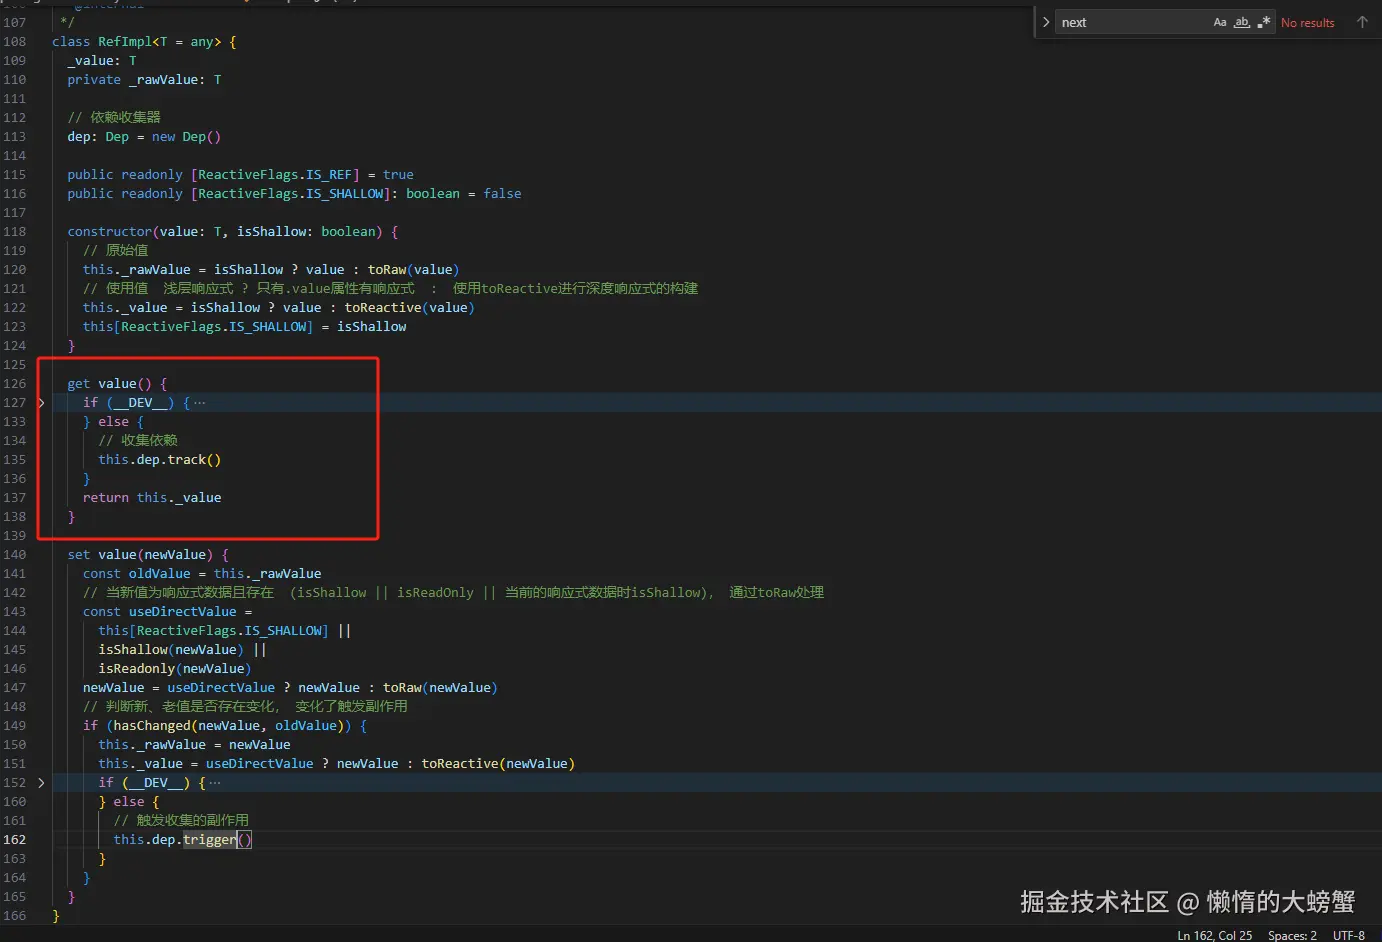The width and height of the screenshot is (1382, 942).
Task: Click 'toReactive(value)' on line 122
Action: point(410,308)
